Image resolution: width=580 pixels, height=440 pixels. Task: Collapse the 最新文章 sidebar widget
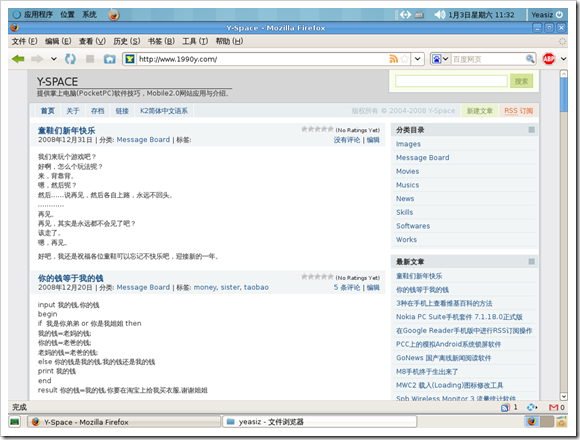(x=532, y=261)
